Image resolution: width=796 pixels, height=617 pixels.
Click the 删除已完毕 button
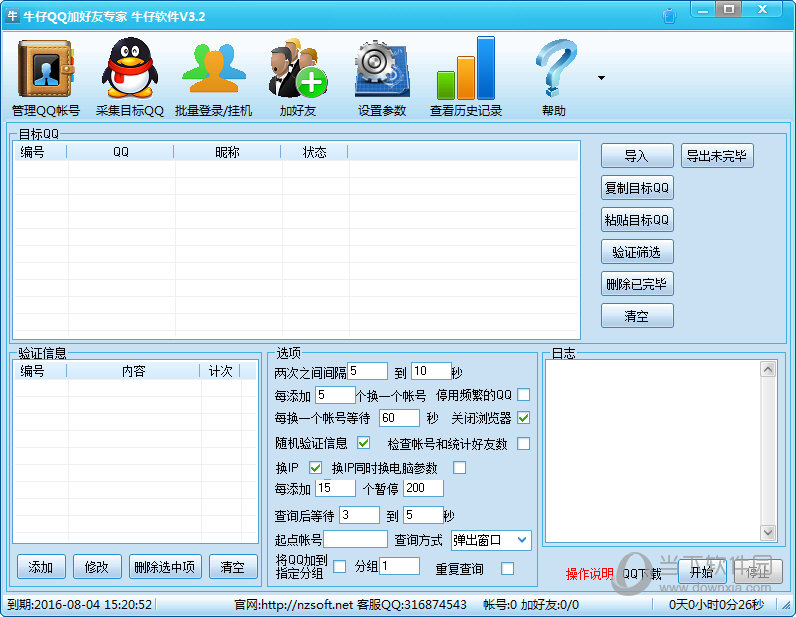(637, 283)
